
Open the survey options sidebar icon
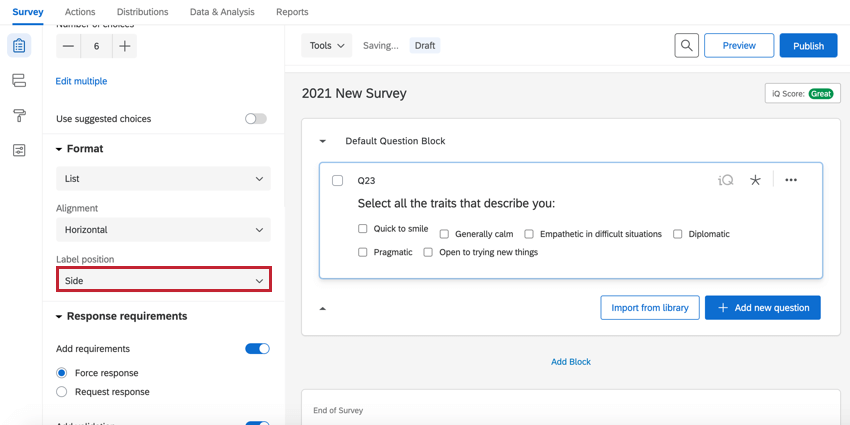pyautogui.click(x=19, y=151)
